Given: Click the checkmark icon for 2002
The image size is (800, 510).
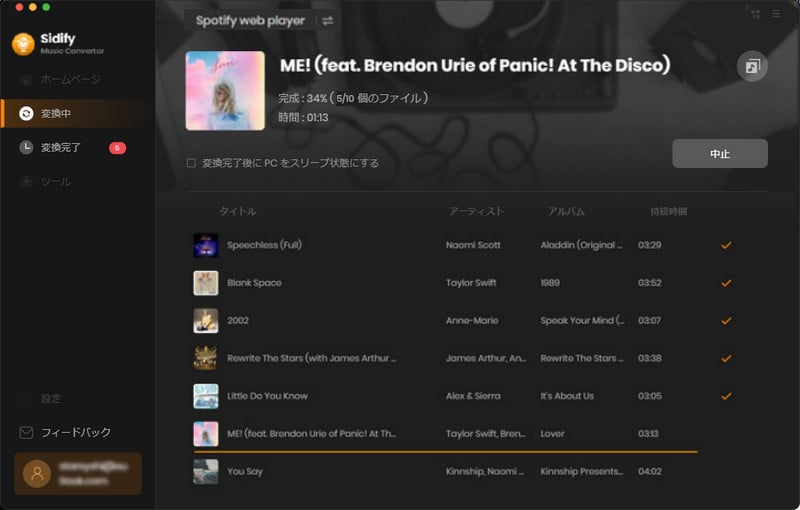Looking at the screenshot, I should coord(726,321).
